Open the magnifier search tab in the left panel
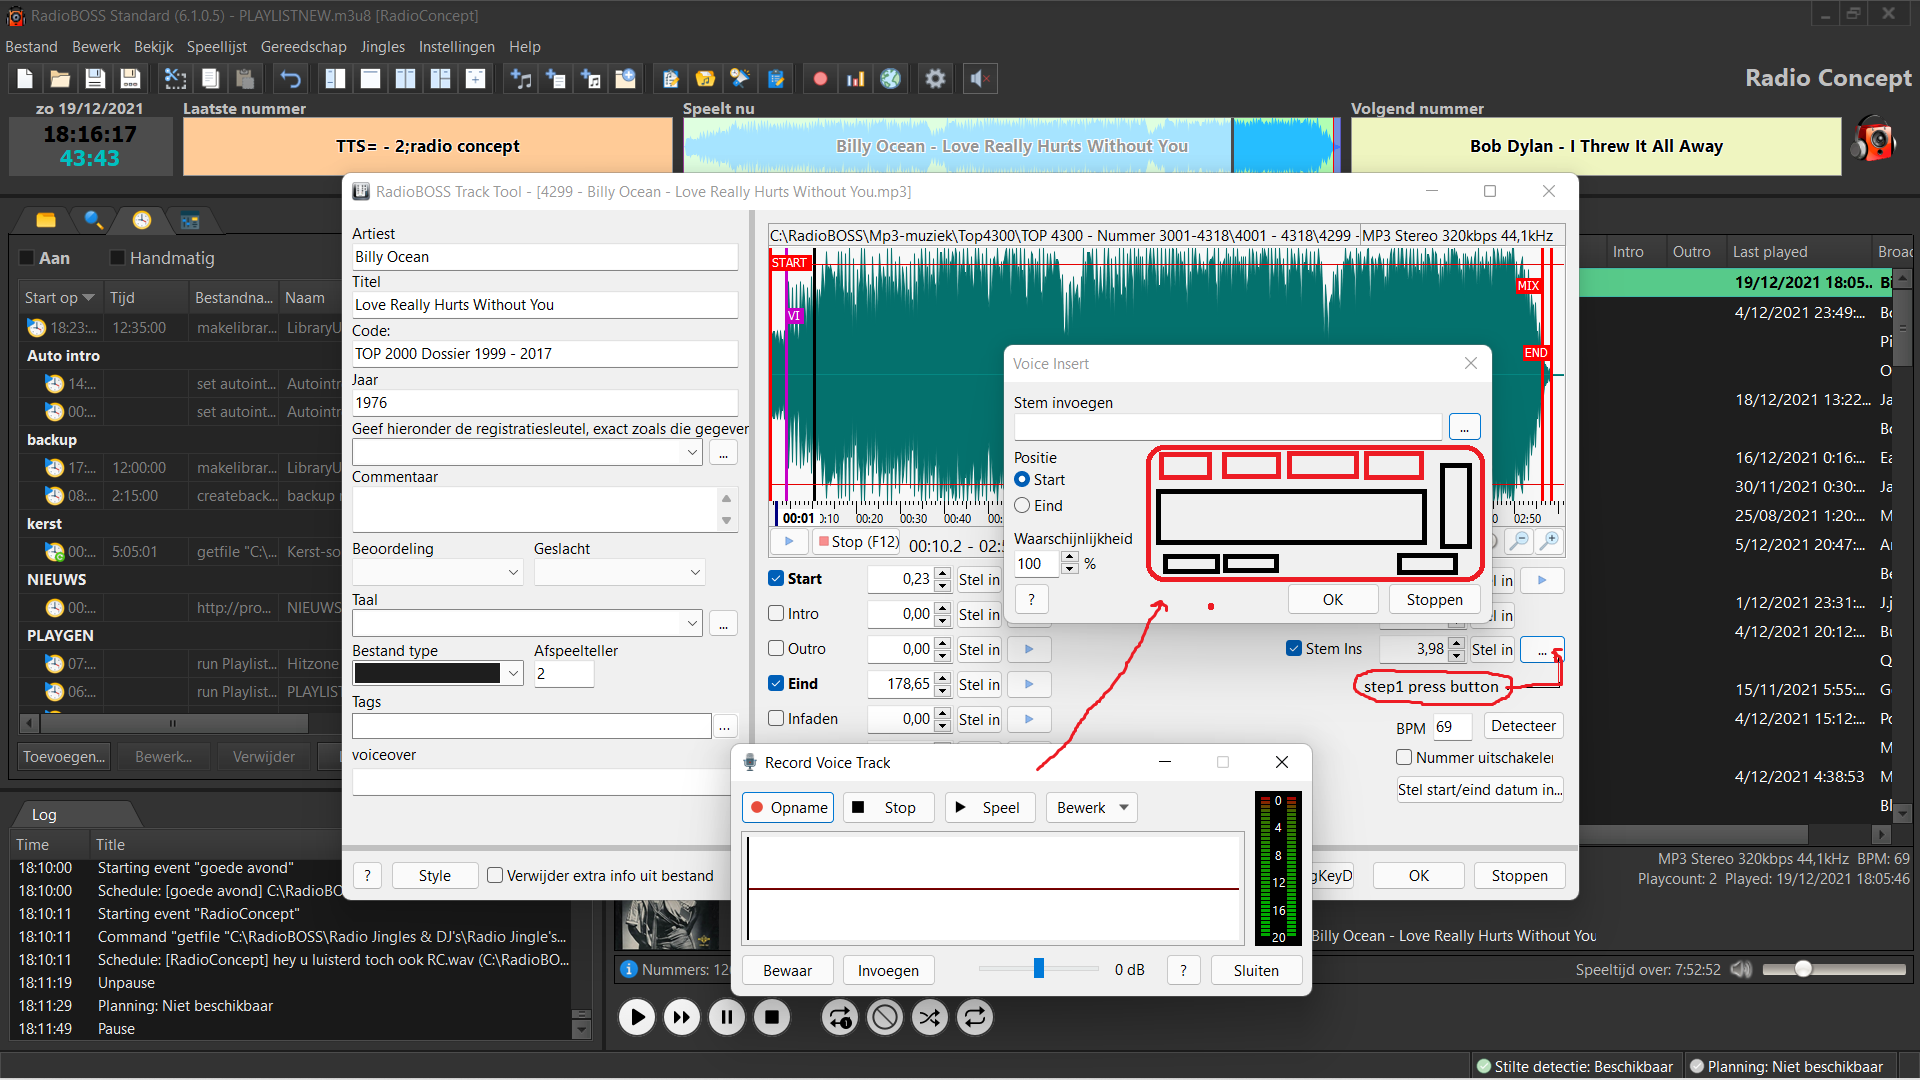 point(94,220)
